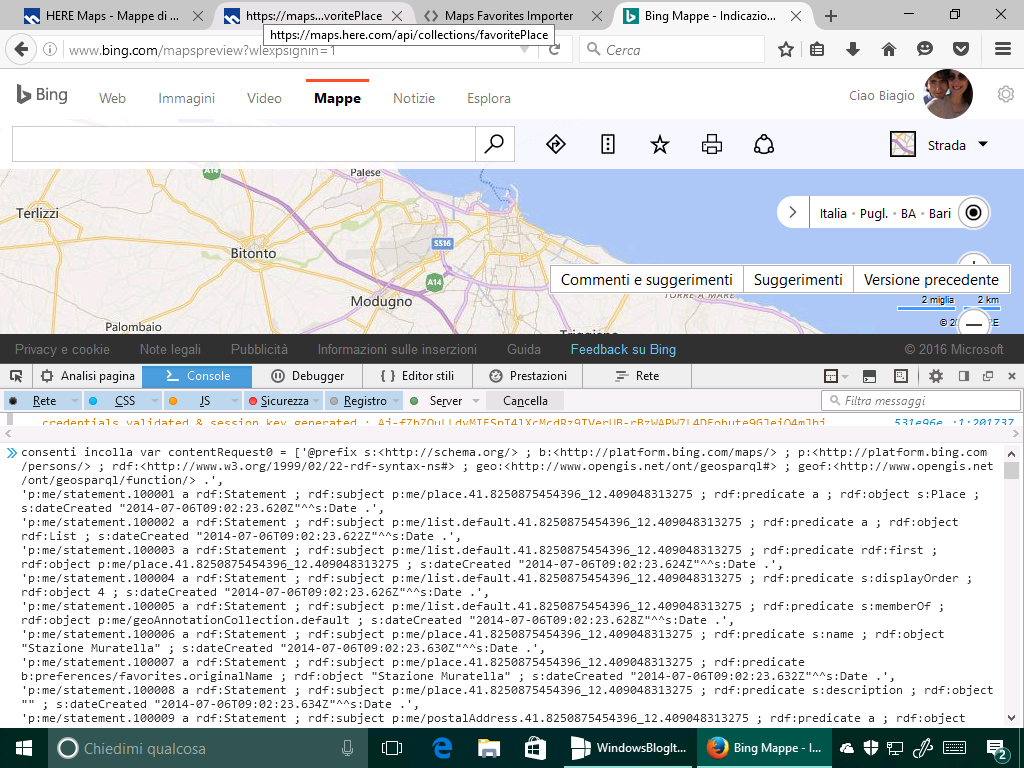Viewport: 1024px width, 768px height.
Task: Expand the location breadcrumb chevron
Action: (x=793, y=213)
